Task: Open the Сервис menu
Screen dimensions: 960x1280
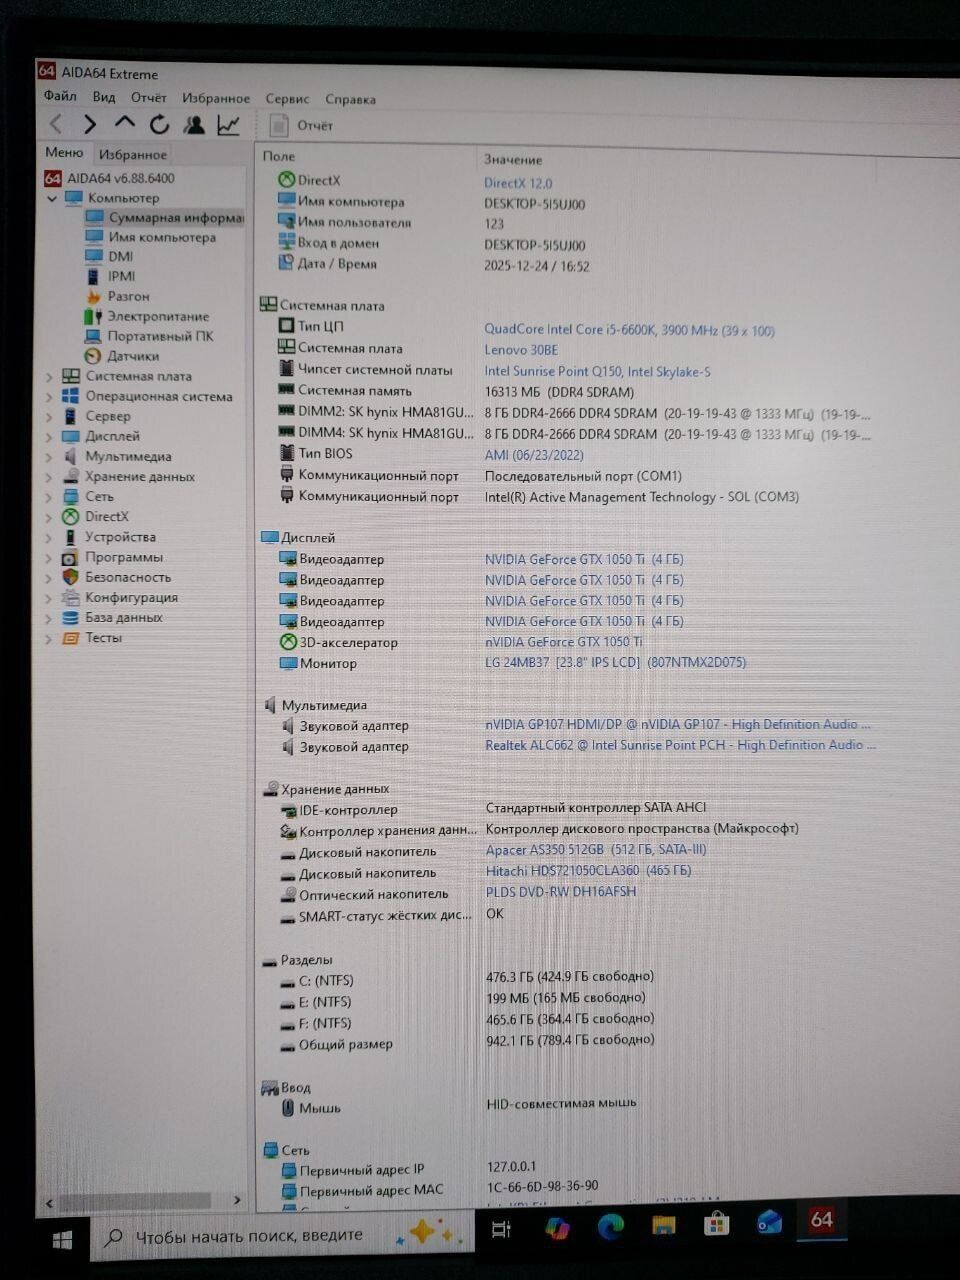Action: point(287,99)
